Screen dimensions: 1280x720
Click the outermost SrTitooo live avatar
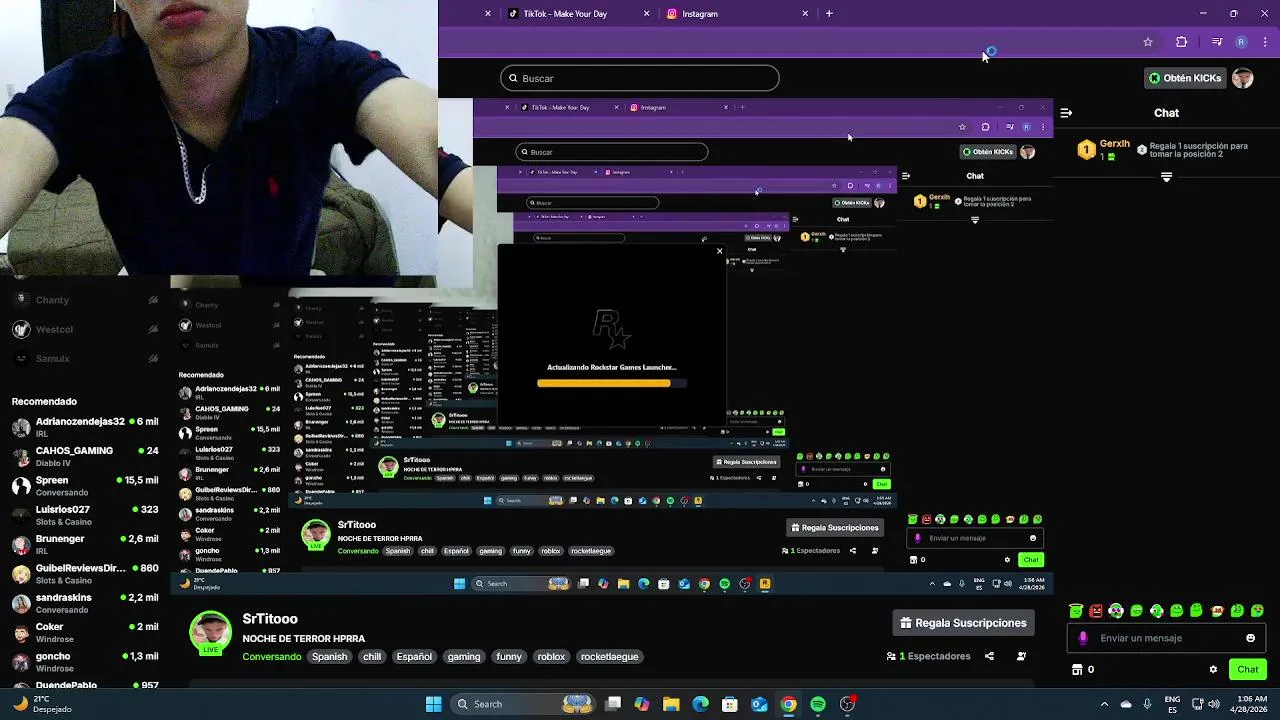pyautogui.click(x=211, y=633)
